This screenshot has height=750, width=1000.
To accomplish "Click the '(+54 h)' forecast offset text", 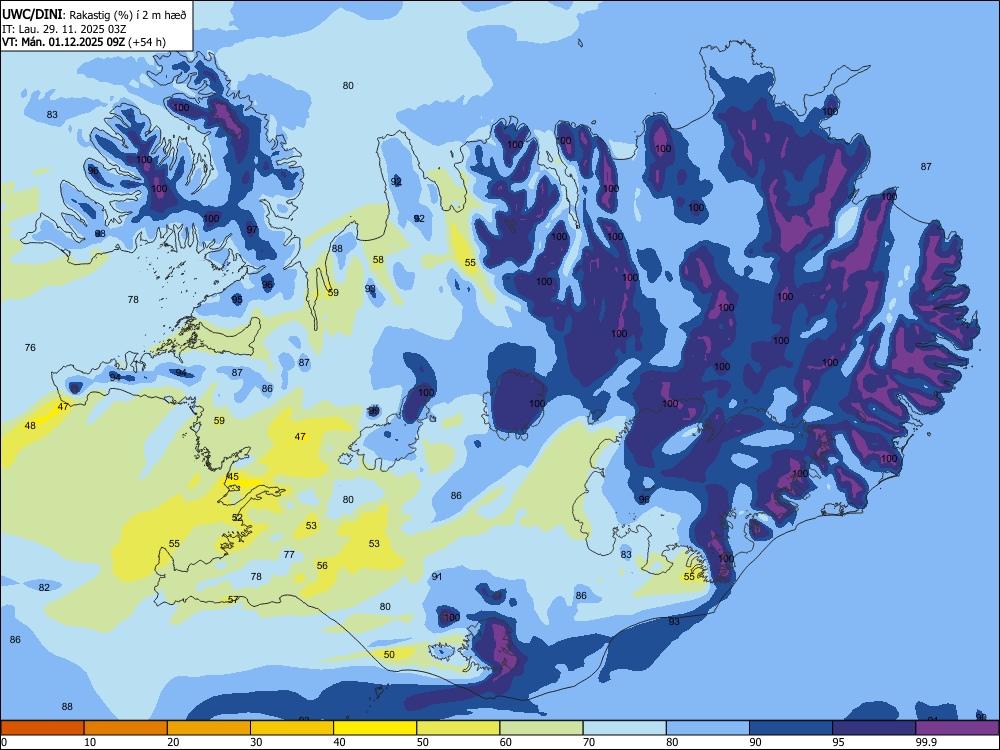I will pyautogui.click(x=147, y=42).
